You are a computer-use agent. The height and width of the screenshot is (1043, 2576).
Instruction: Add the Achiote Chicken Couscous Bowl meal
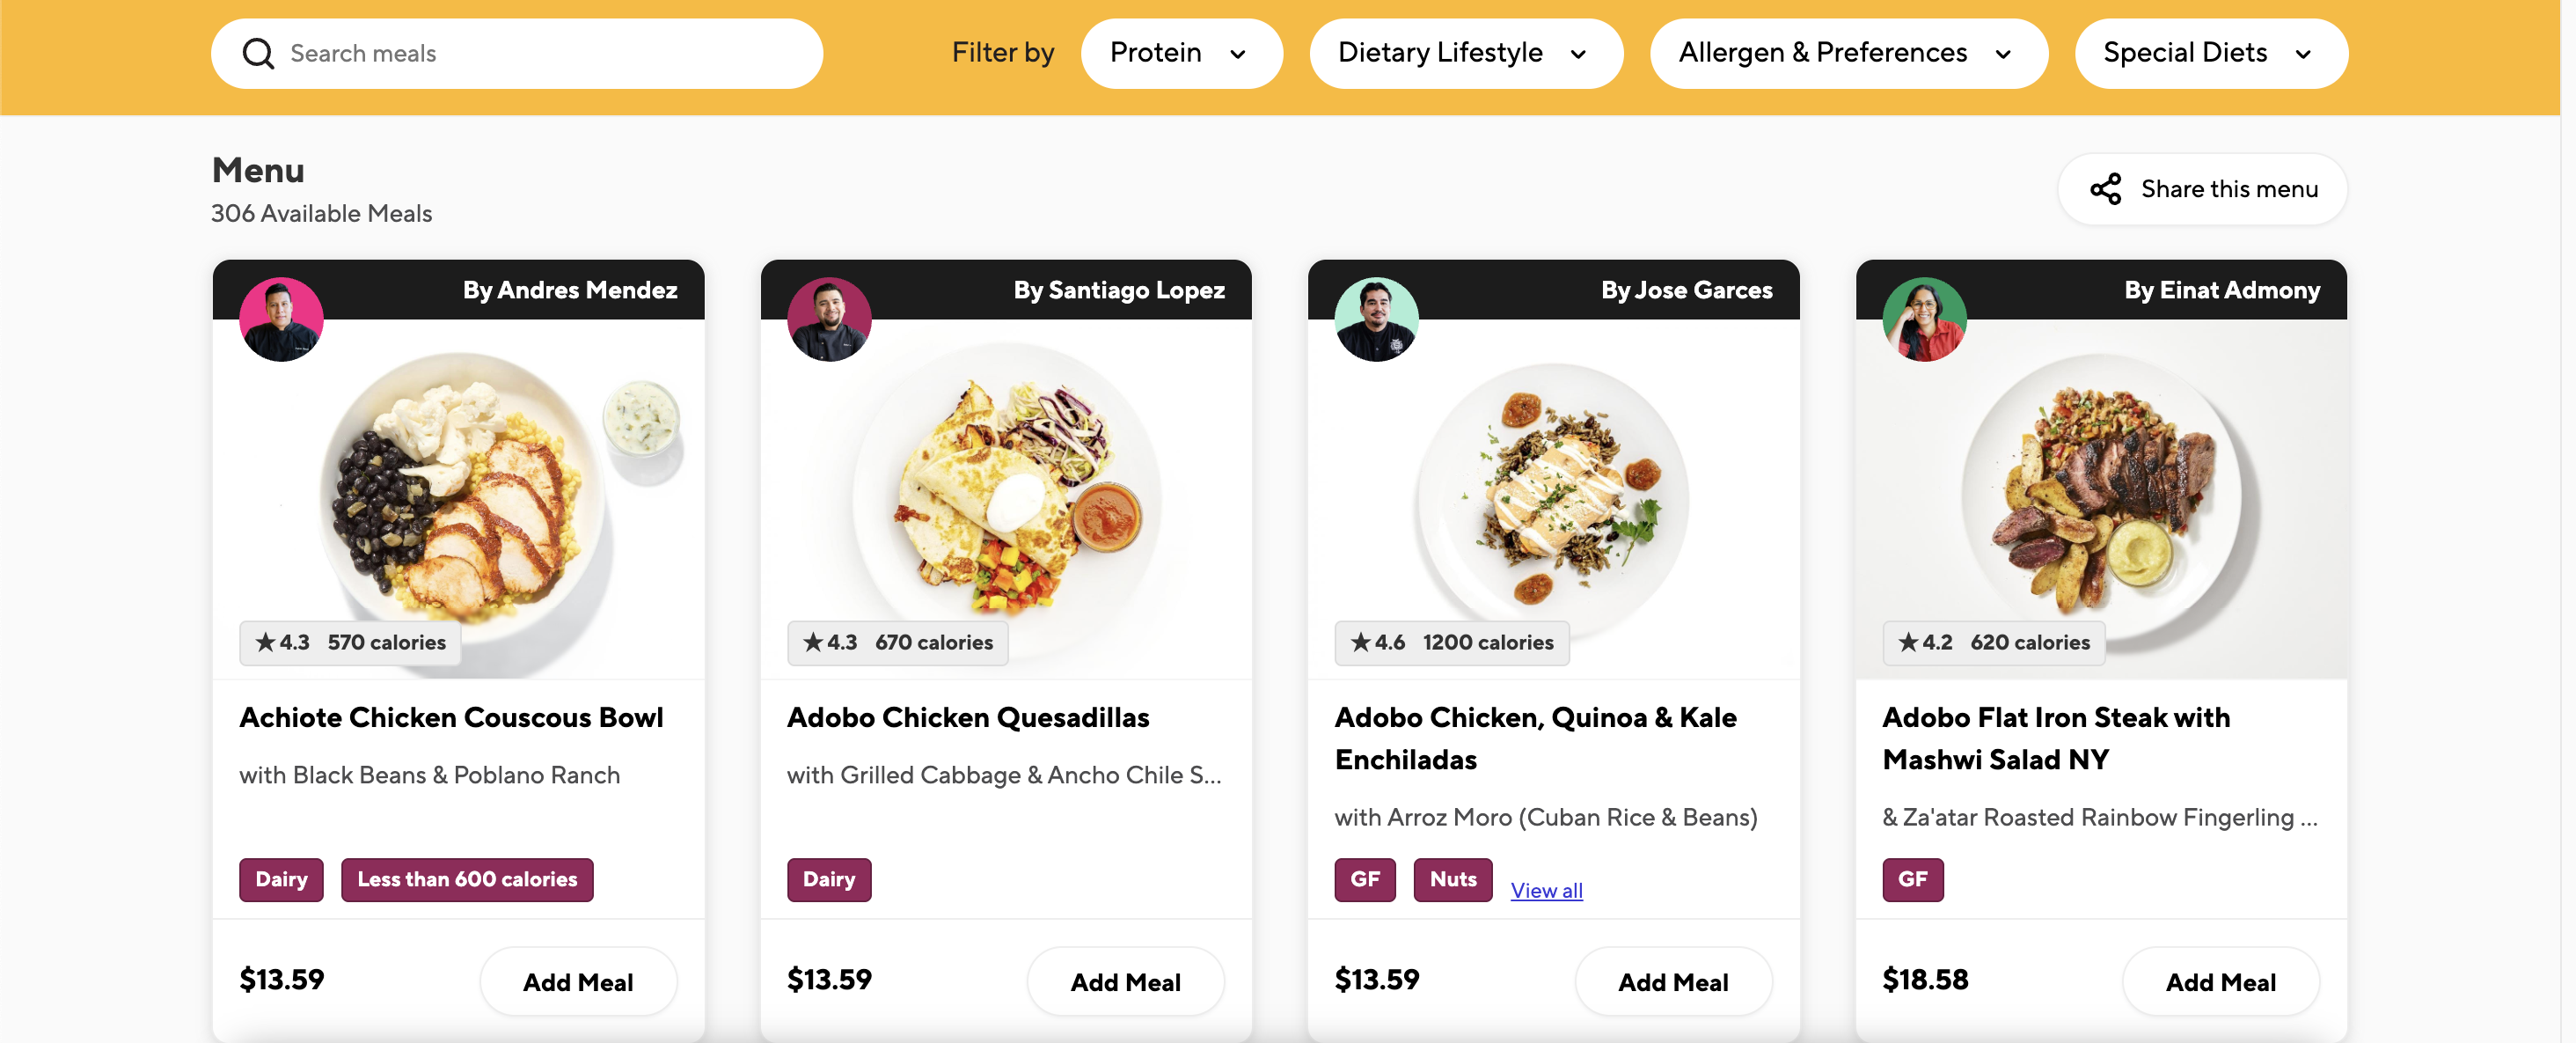[578, 982]
